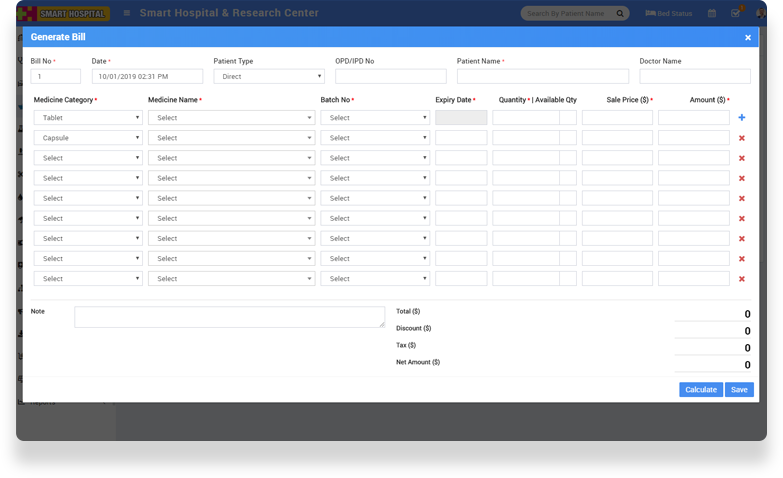The image size is (783, 478).
Task: Expand the Tablet medicine category dropdown
Action: point(88,118)
